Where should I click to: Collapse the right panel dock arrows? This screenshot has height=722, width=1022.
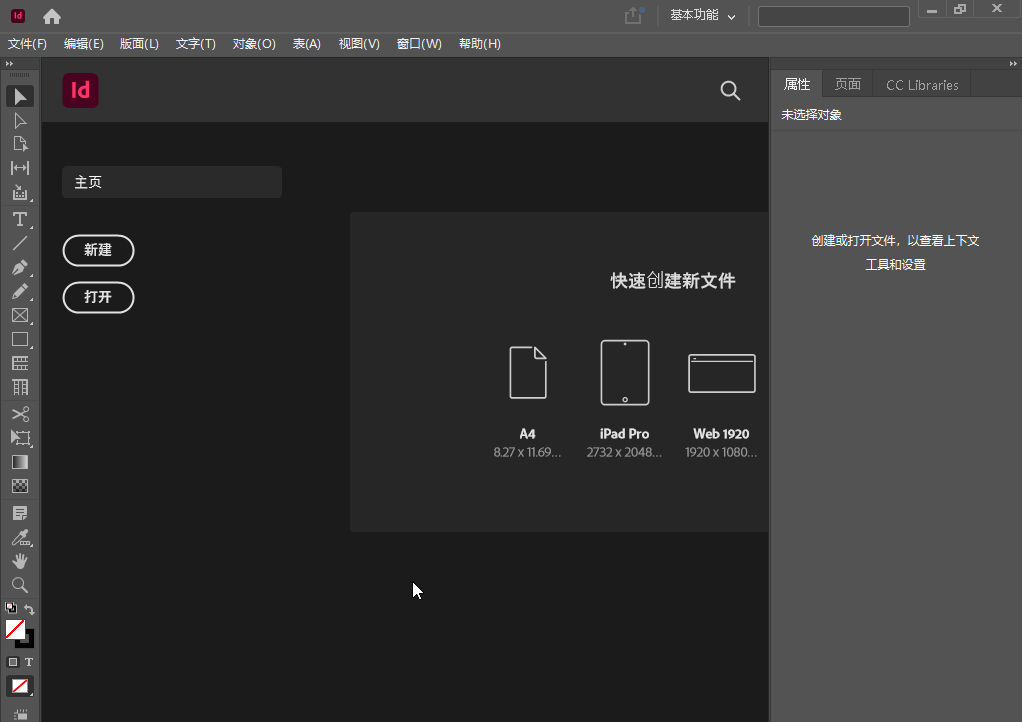[x=1013, y=63]
